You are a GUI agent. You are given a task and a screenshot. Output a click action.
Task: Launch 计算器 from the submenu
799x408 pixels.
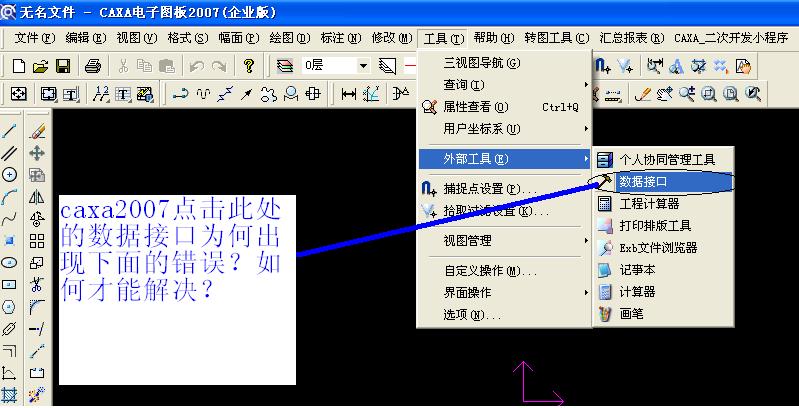coord(663,292)
